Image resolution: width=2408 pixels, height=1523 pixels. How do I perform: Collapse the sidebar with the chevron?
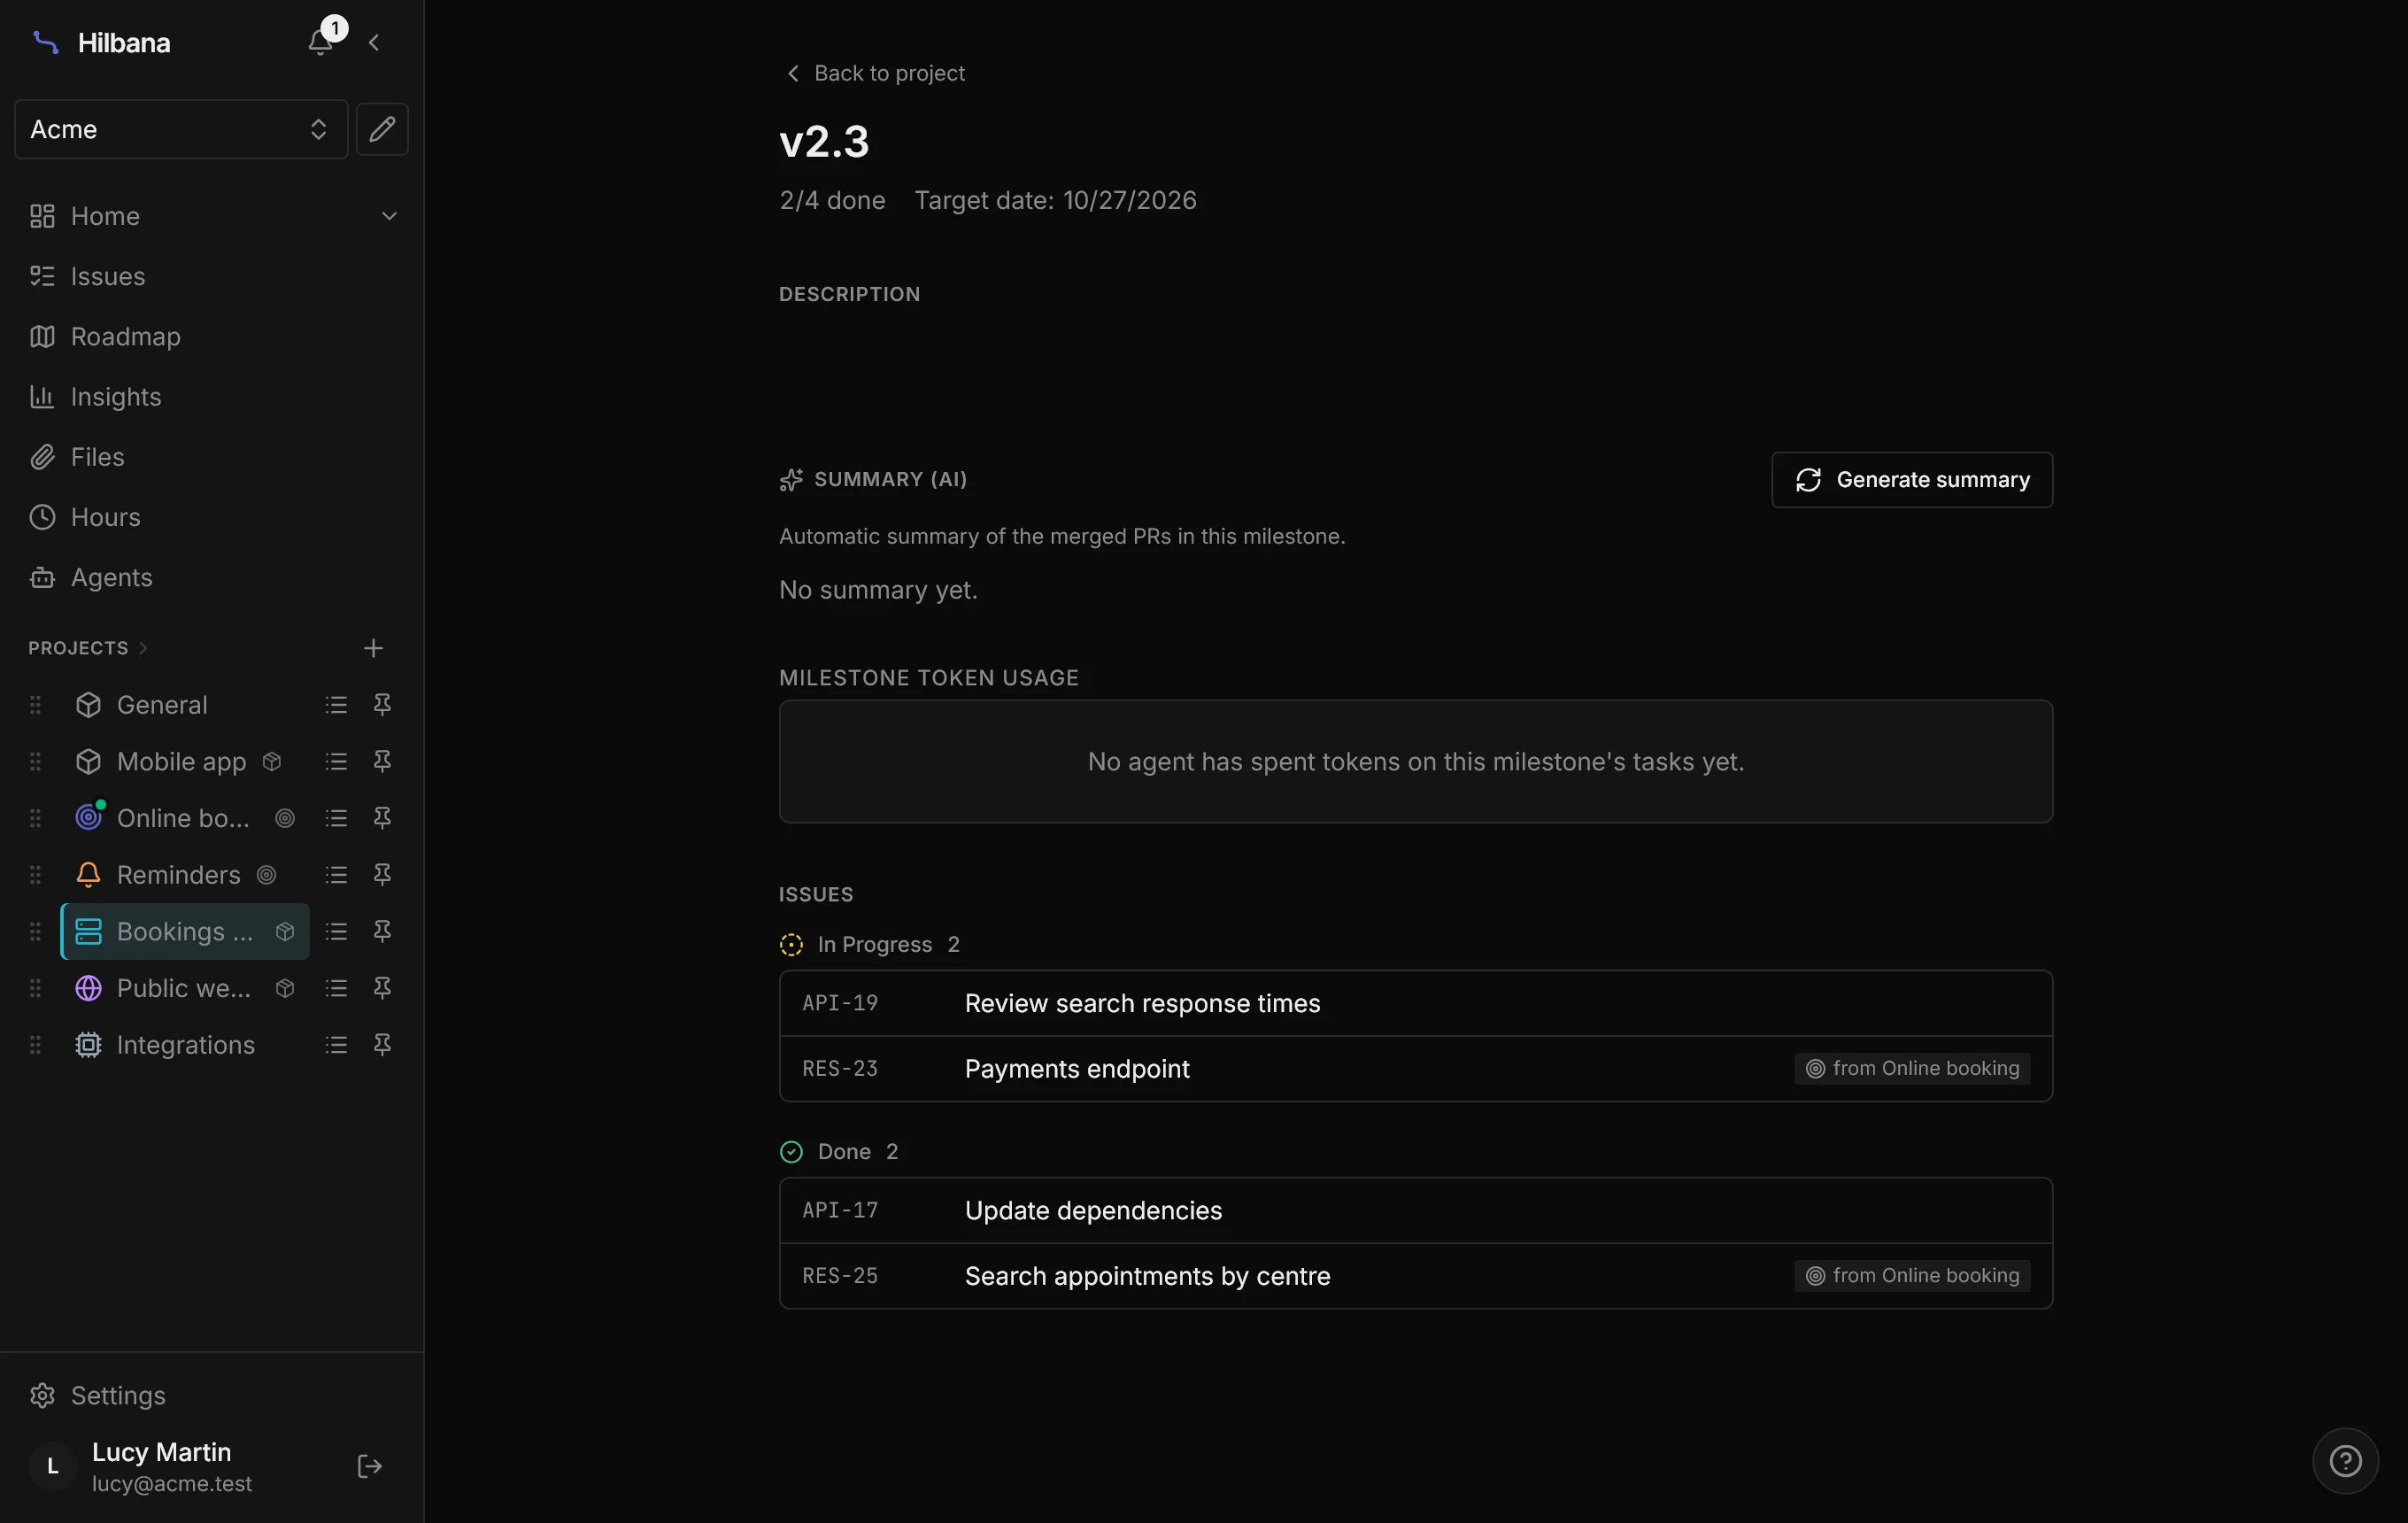[x=374, y=42]
